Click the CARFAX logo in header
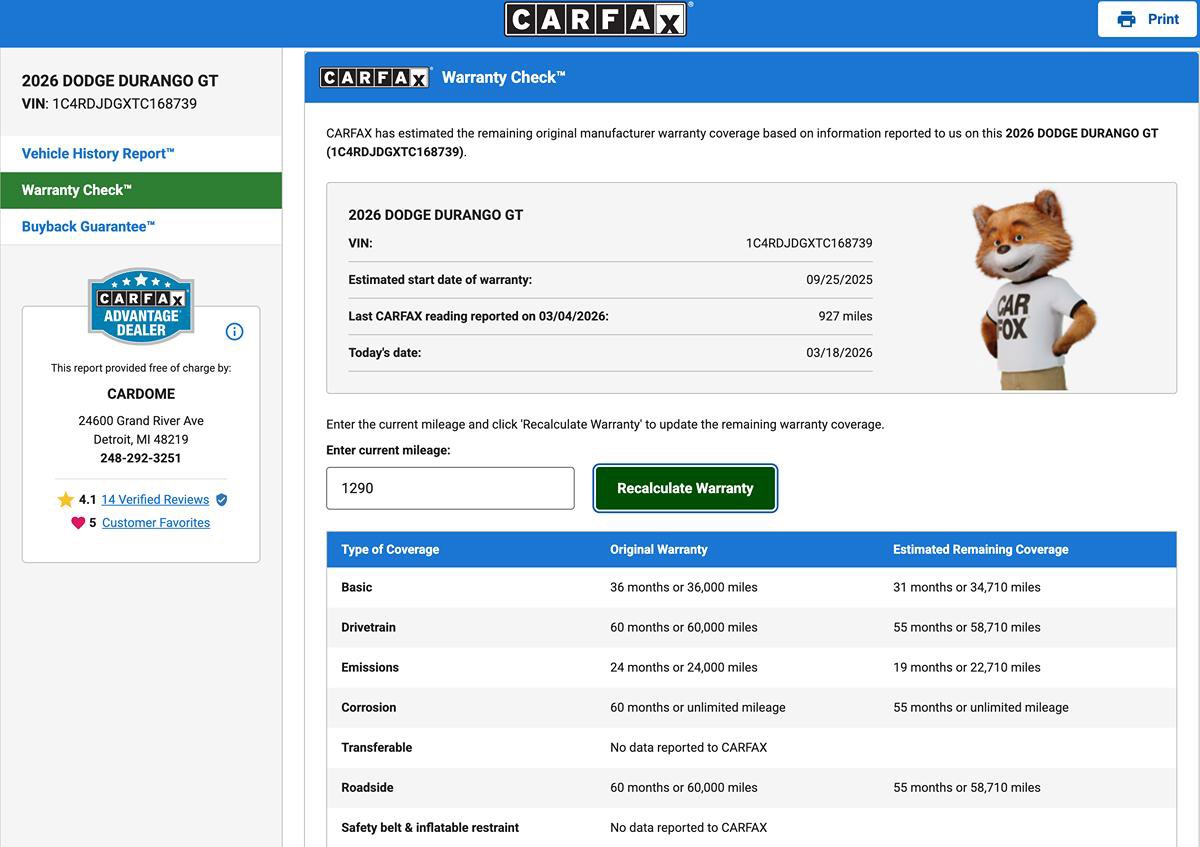Viewport: 1200px width, 847px height. pyautogui.click(x=596, y=19)
